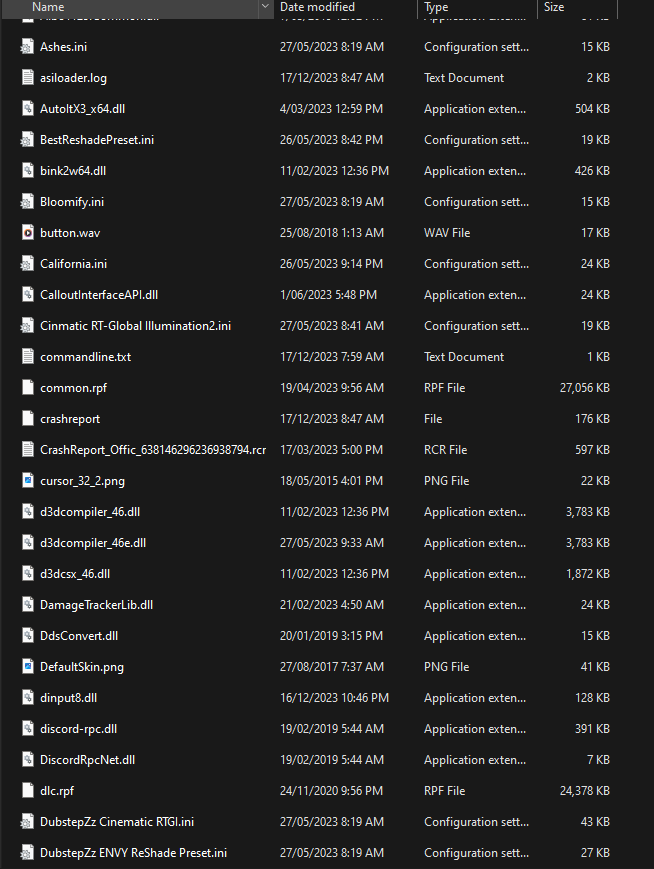Viewport: 654px width, 869px height.
Task: Open the Name column filter dropdown arrow
Action: [265, 7]
